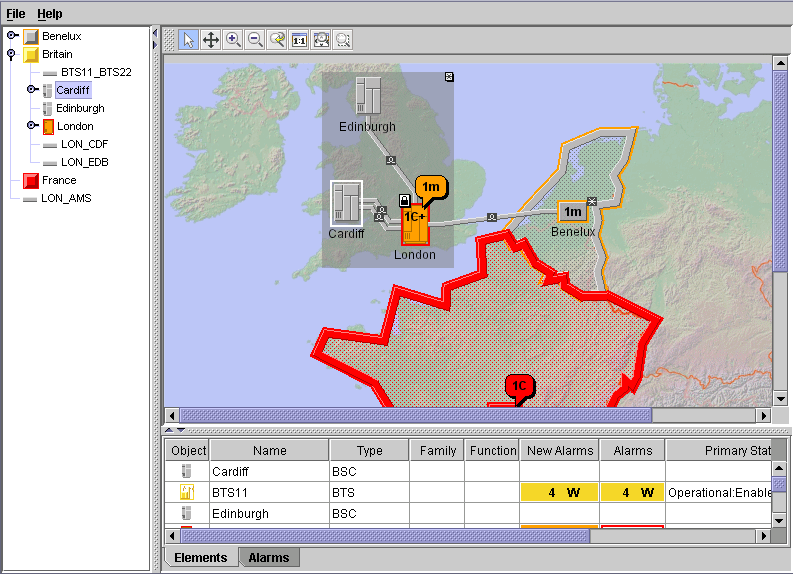The image size is (793, 574).
Task: Expand the London tree node
Action: [32, 126]
